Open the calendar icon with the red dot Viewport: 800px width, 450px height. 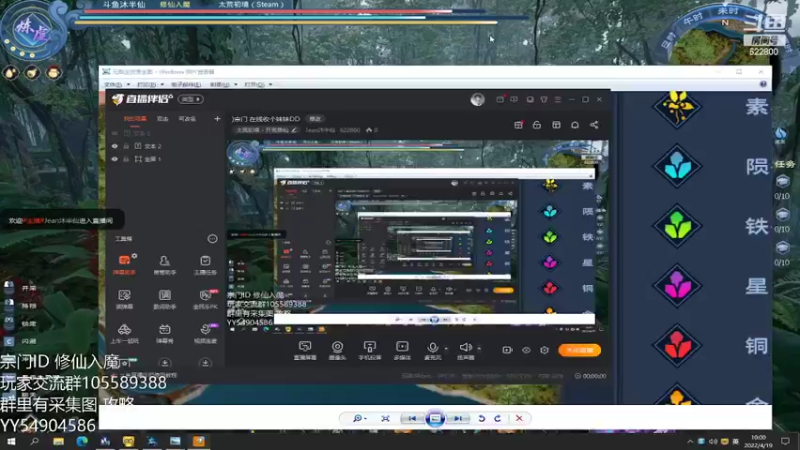[x=518, y=125]
